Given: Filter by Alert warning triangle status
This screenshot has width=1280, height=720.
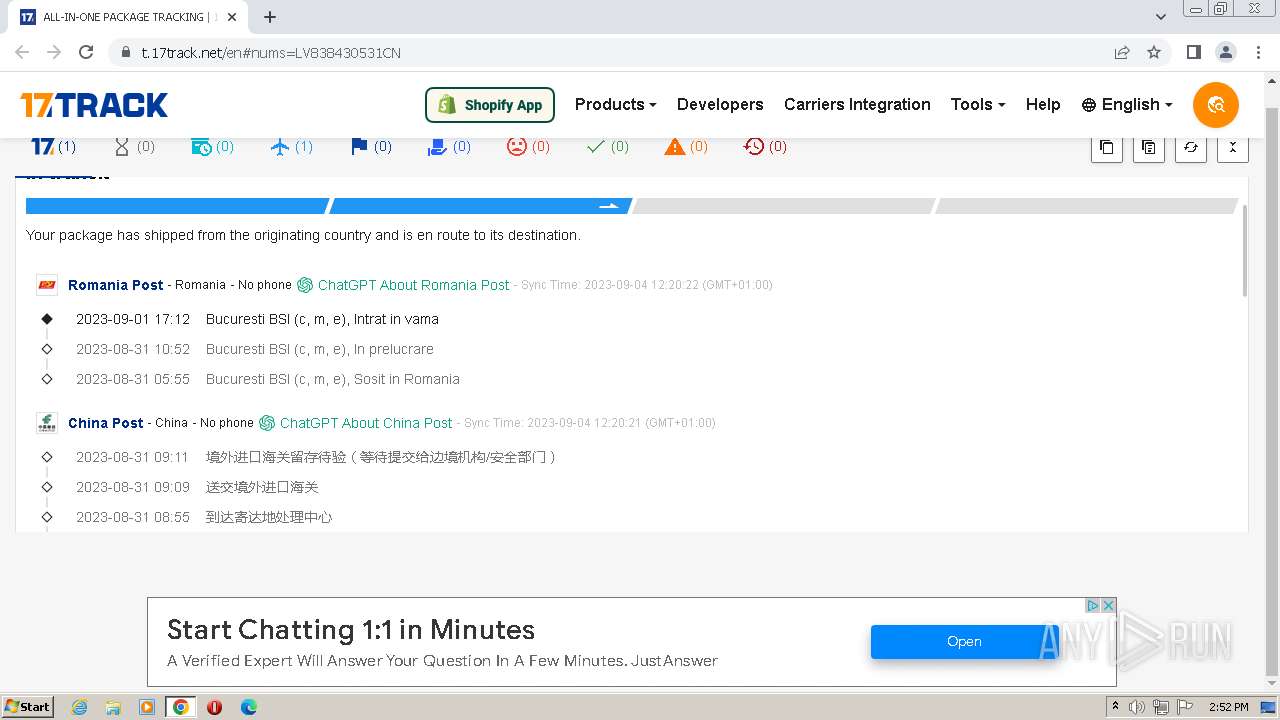Looking at the screenshot, I should click(686, 146).
